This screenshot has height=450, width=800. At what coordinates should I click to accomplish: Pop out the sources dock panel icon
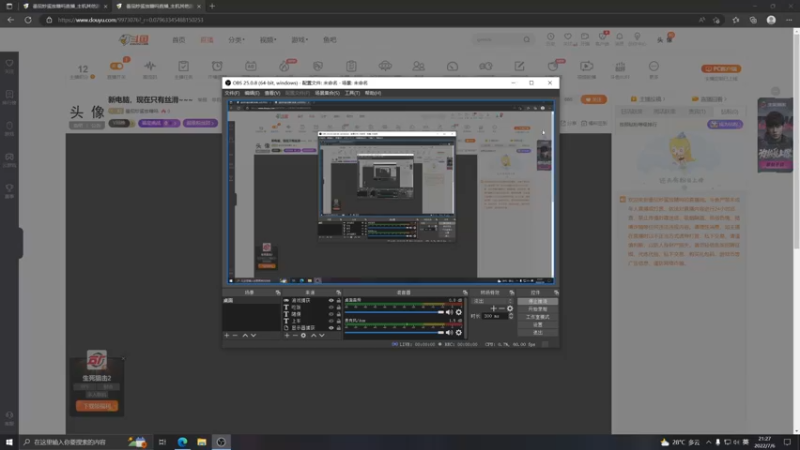(x=338, y=292)
